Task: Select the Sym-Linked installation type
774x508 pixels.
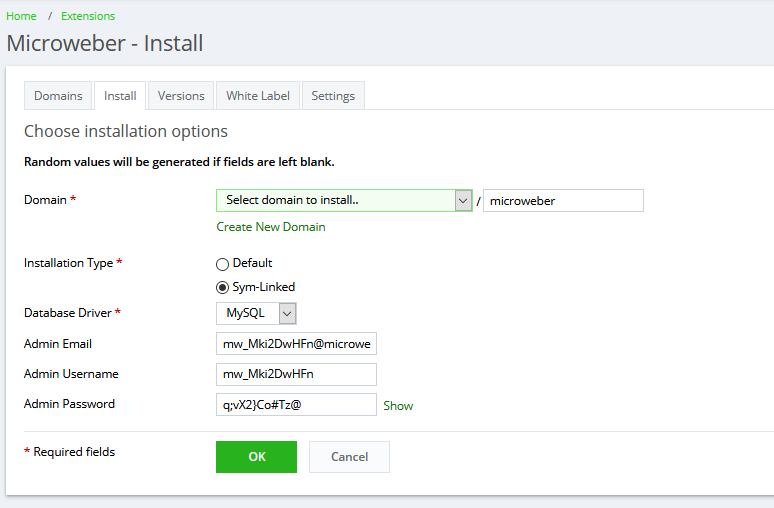Action: coord(223,287)
